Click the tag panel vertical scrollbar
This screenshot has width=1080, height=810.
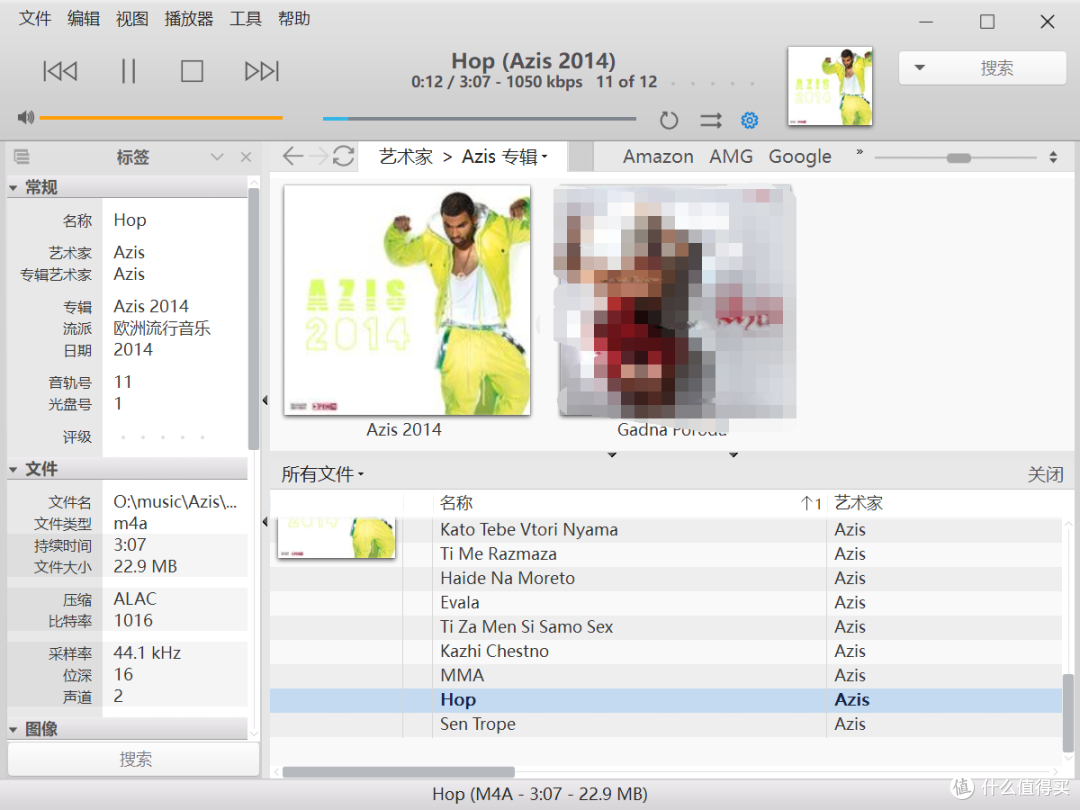click(x=253, y=320)
